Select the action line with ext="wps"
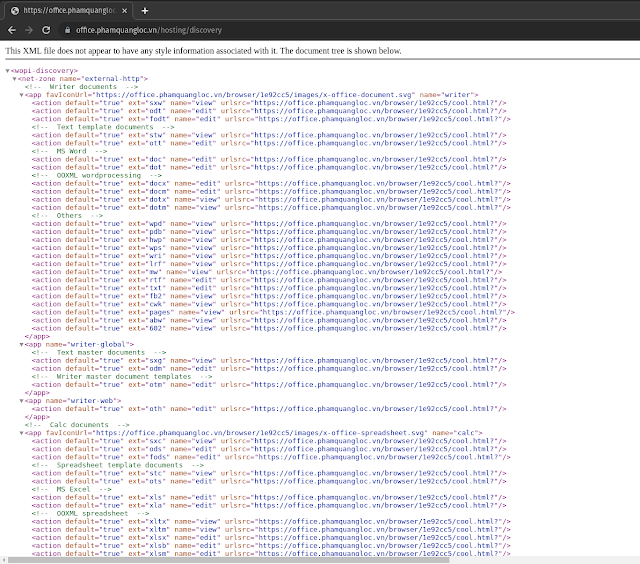This screenshot has height=564, width=640. pos(269,248)
